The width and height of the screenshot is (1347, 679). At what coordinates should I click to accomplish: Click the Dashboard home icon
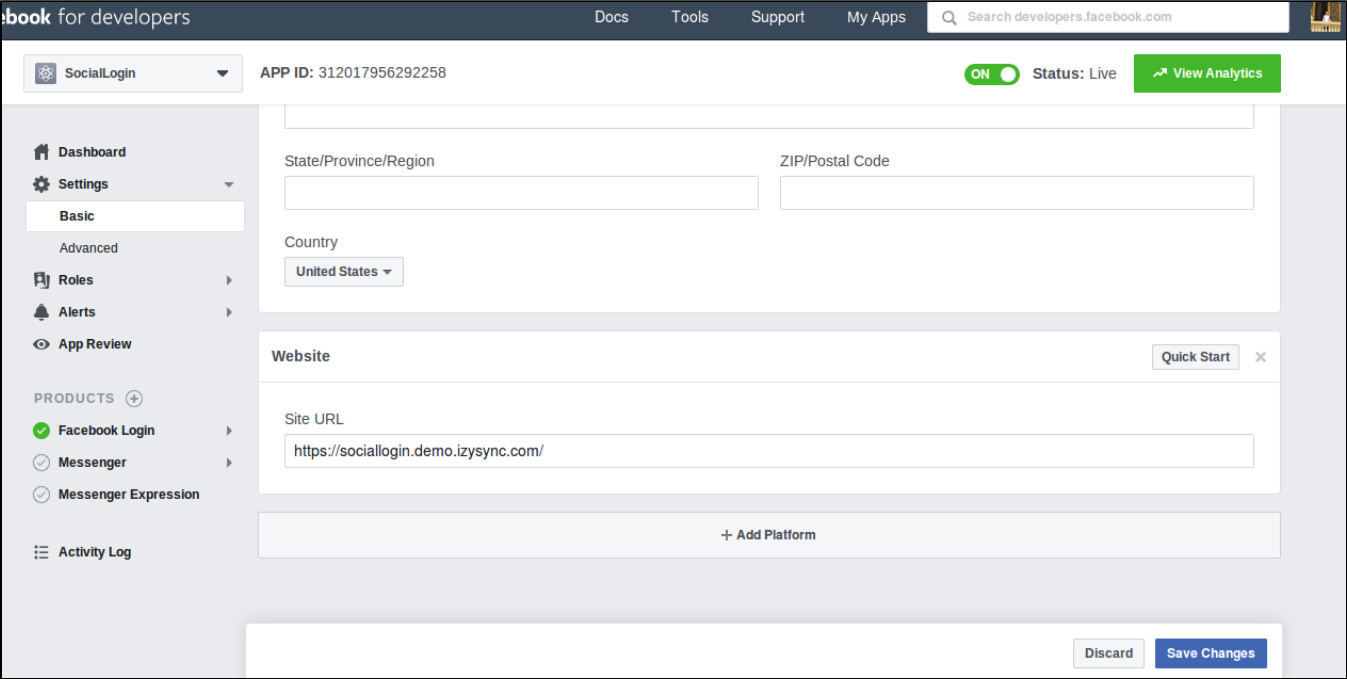[x=41, y=152]
